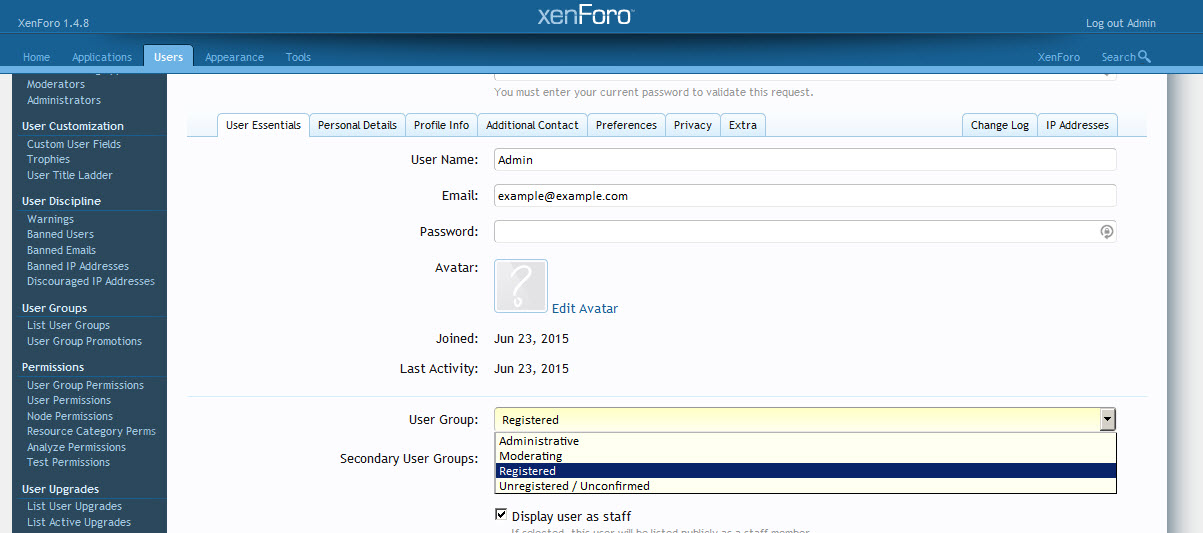
Task: Toggle the Display user as staff checkbox
Action: [x=501, y=515]
